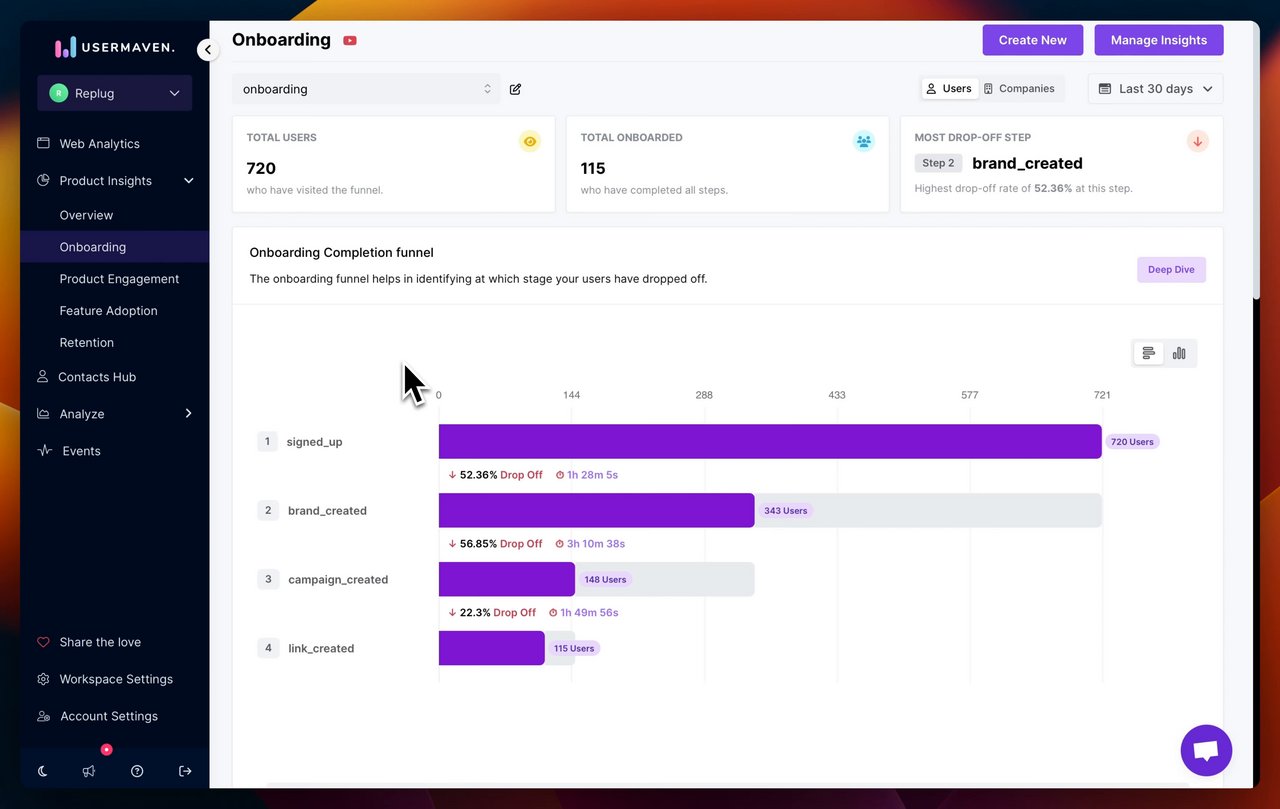The width and height of the screenshot is (1280, 809).
Task: Edit the onboarding funnel pencil icon
Action: 515,89
